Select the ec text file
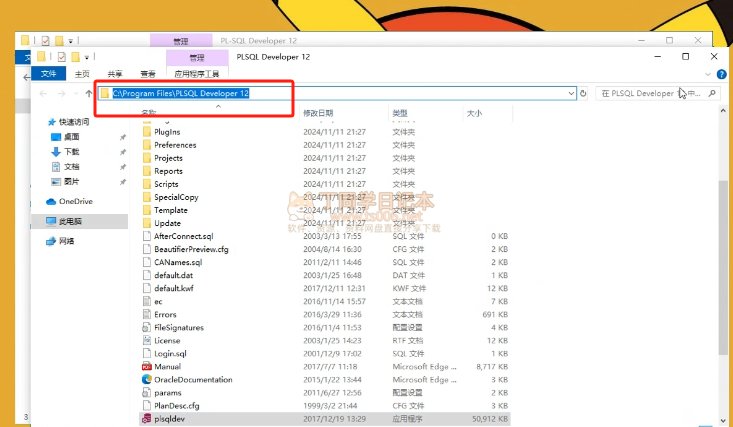 point(158,302)
